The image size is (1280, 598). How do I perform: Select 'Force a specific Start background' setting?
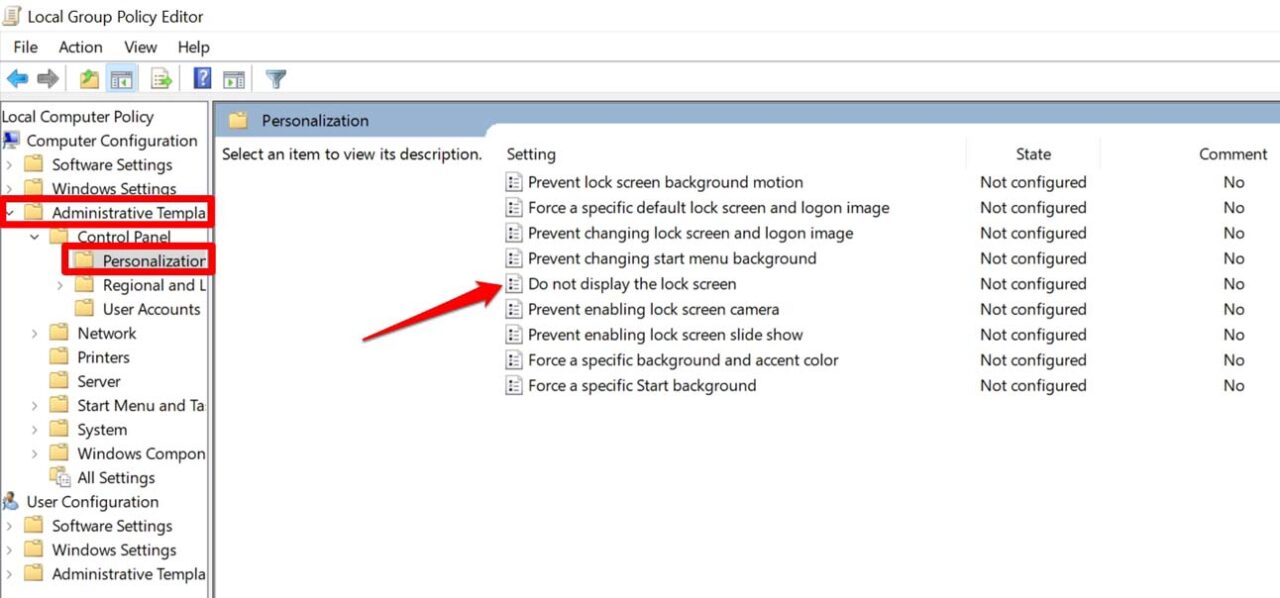click(x=642, y=386)
